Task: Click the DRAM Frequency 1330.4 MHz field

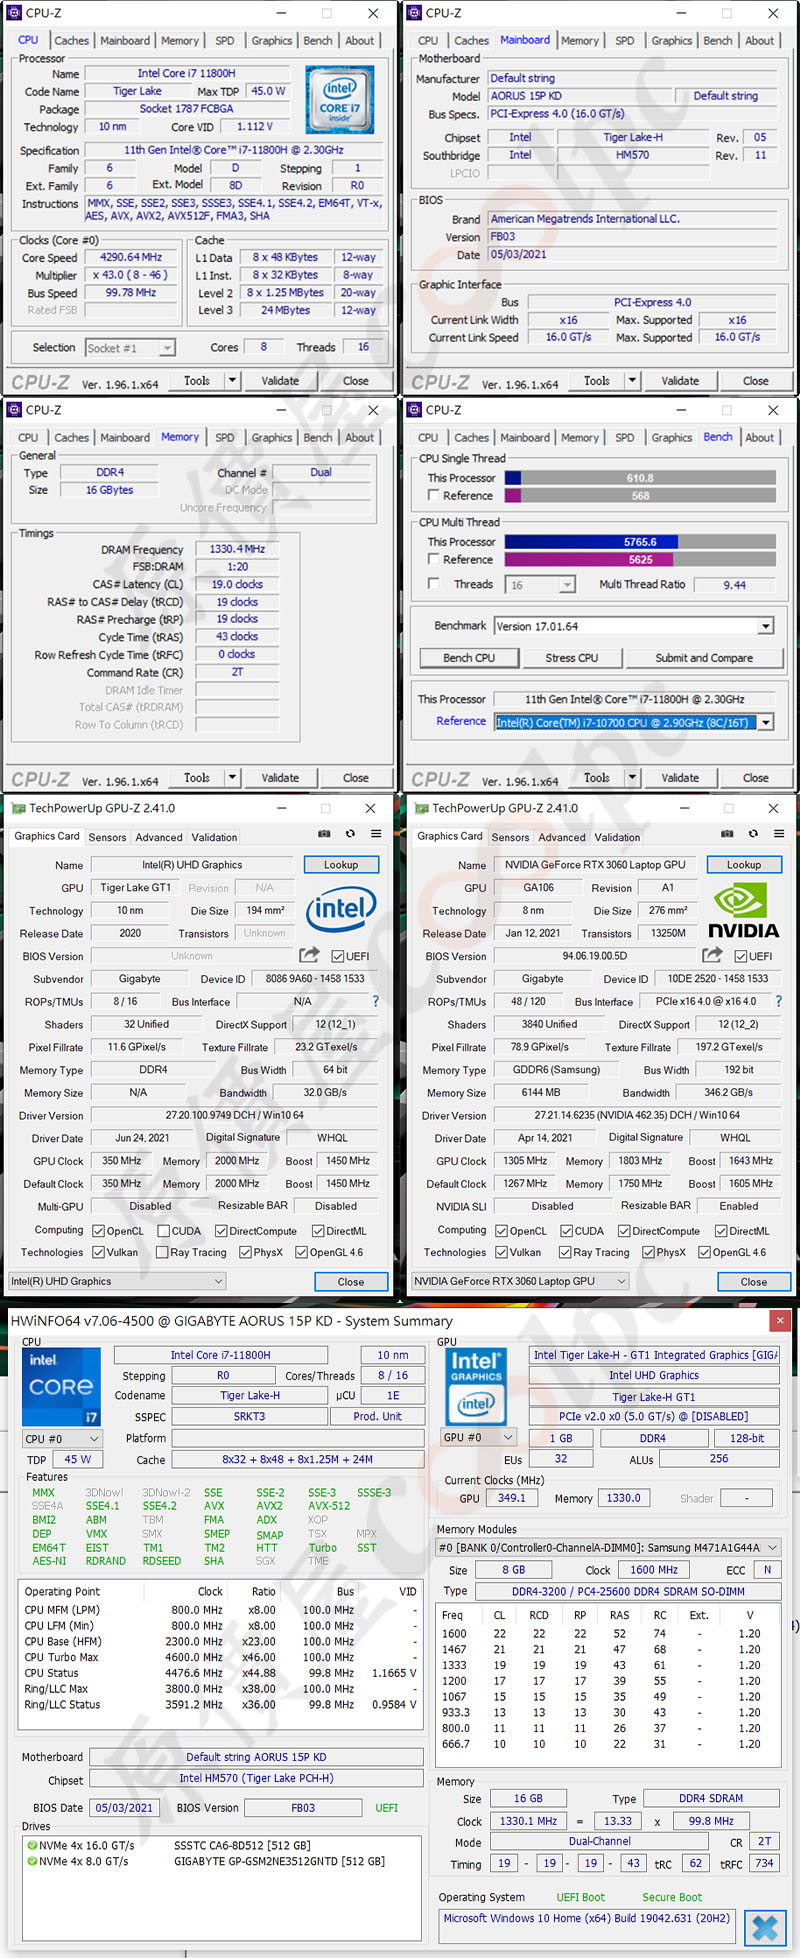Action: click(237, 549)
